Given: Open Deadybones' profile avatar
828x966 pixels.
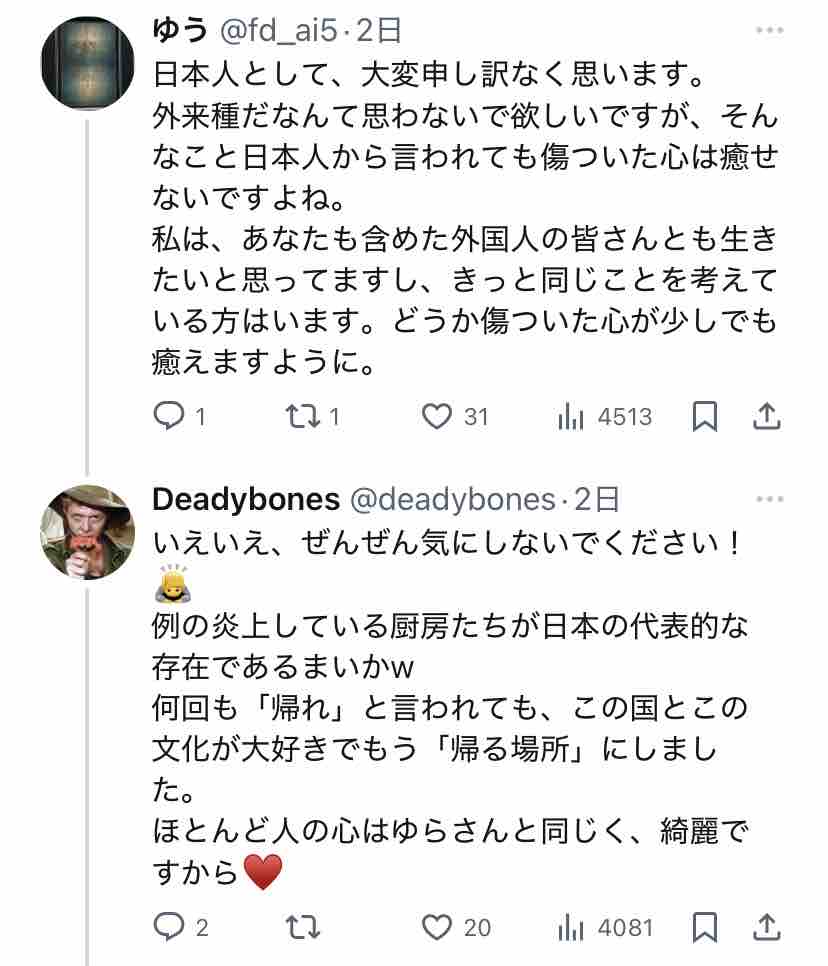Looking at the screenshot, I should coord(87,532).
